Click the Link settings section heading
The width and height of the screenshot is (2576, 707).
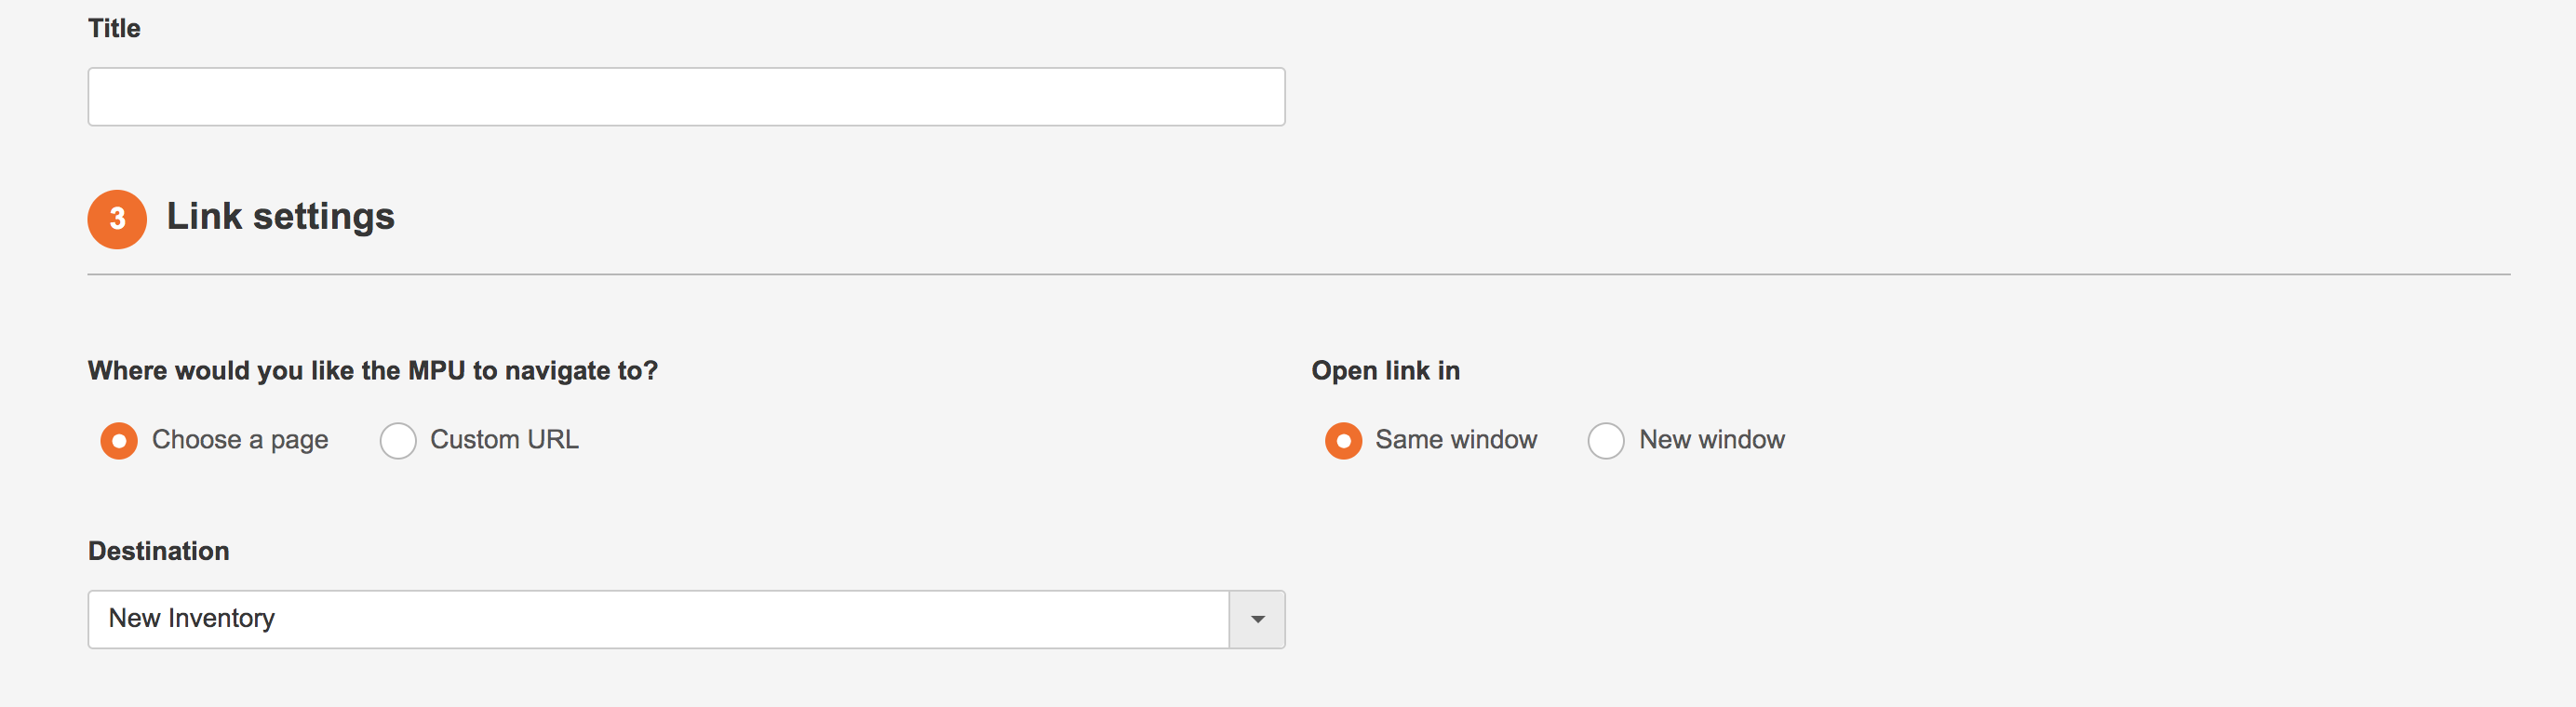tap(280, 216)
